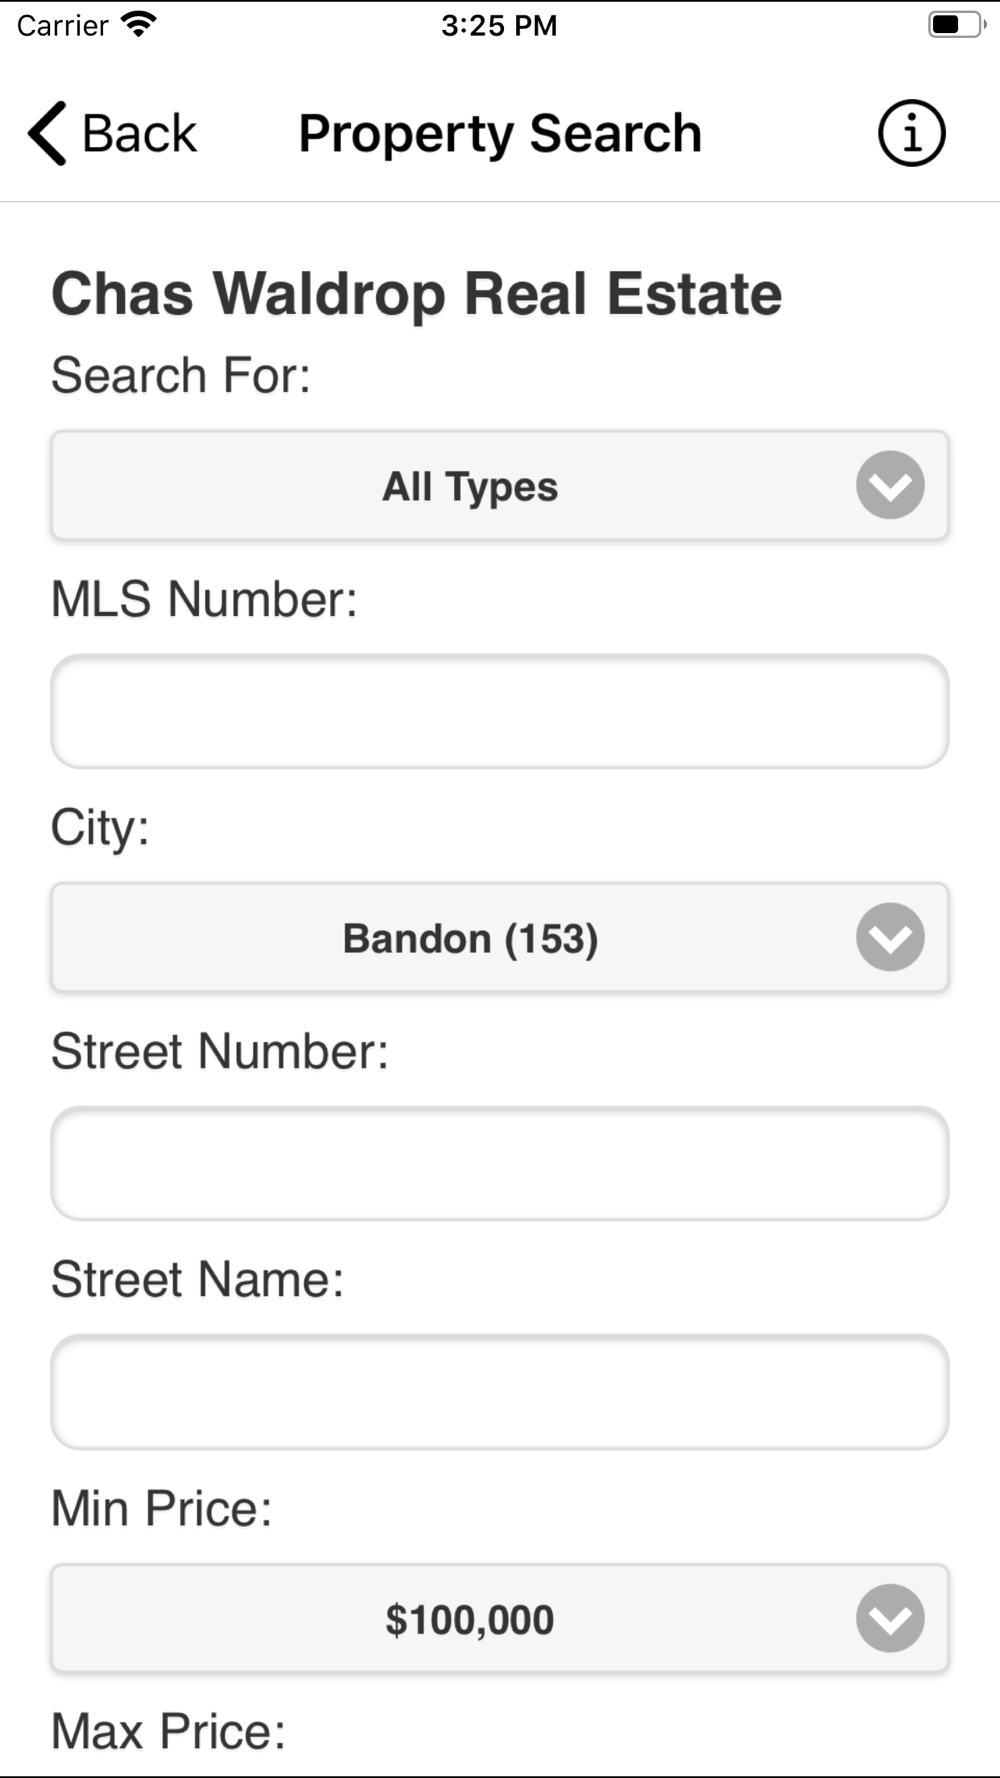The height and width of the screenshot is (1778, 1000).
Task: Open the Min Price $100,000 dropdown
Action: [x=500, y=1619]
